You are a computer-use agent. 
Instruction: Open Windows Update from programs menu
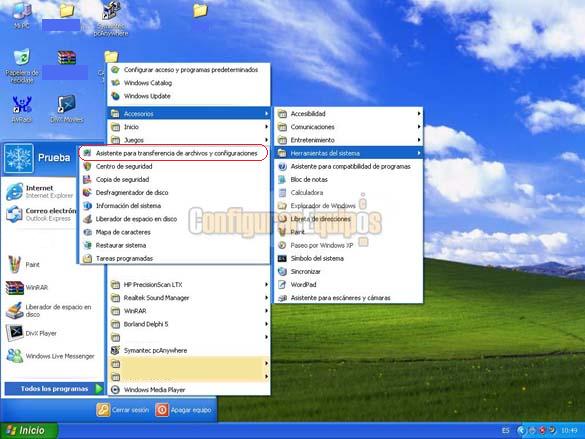tap(189, 96)
